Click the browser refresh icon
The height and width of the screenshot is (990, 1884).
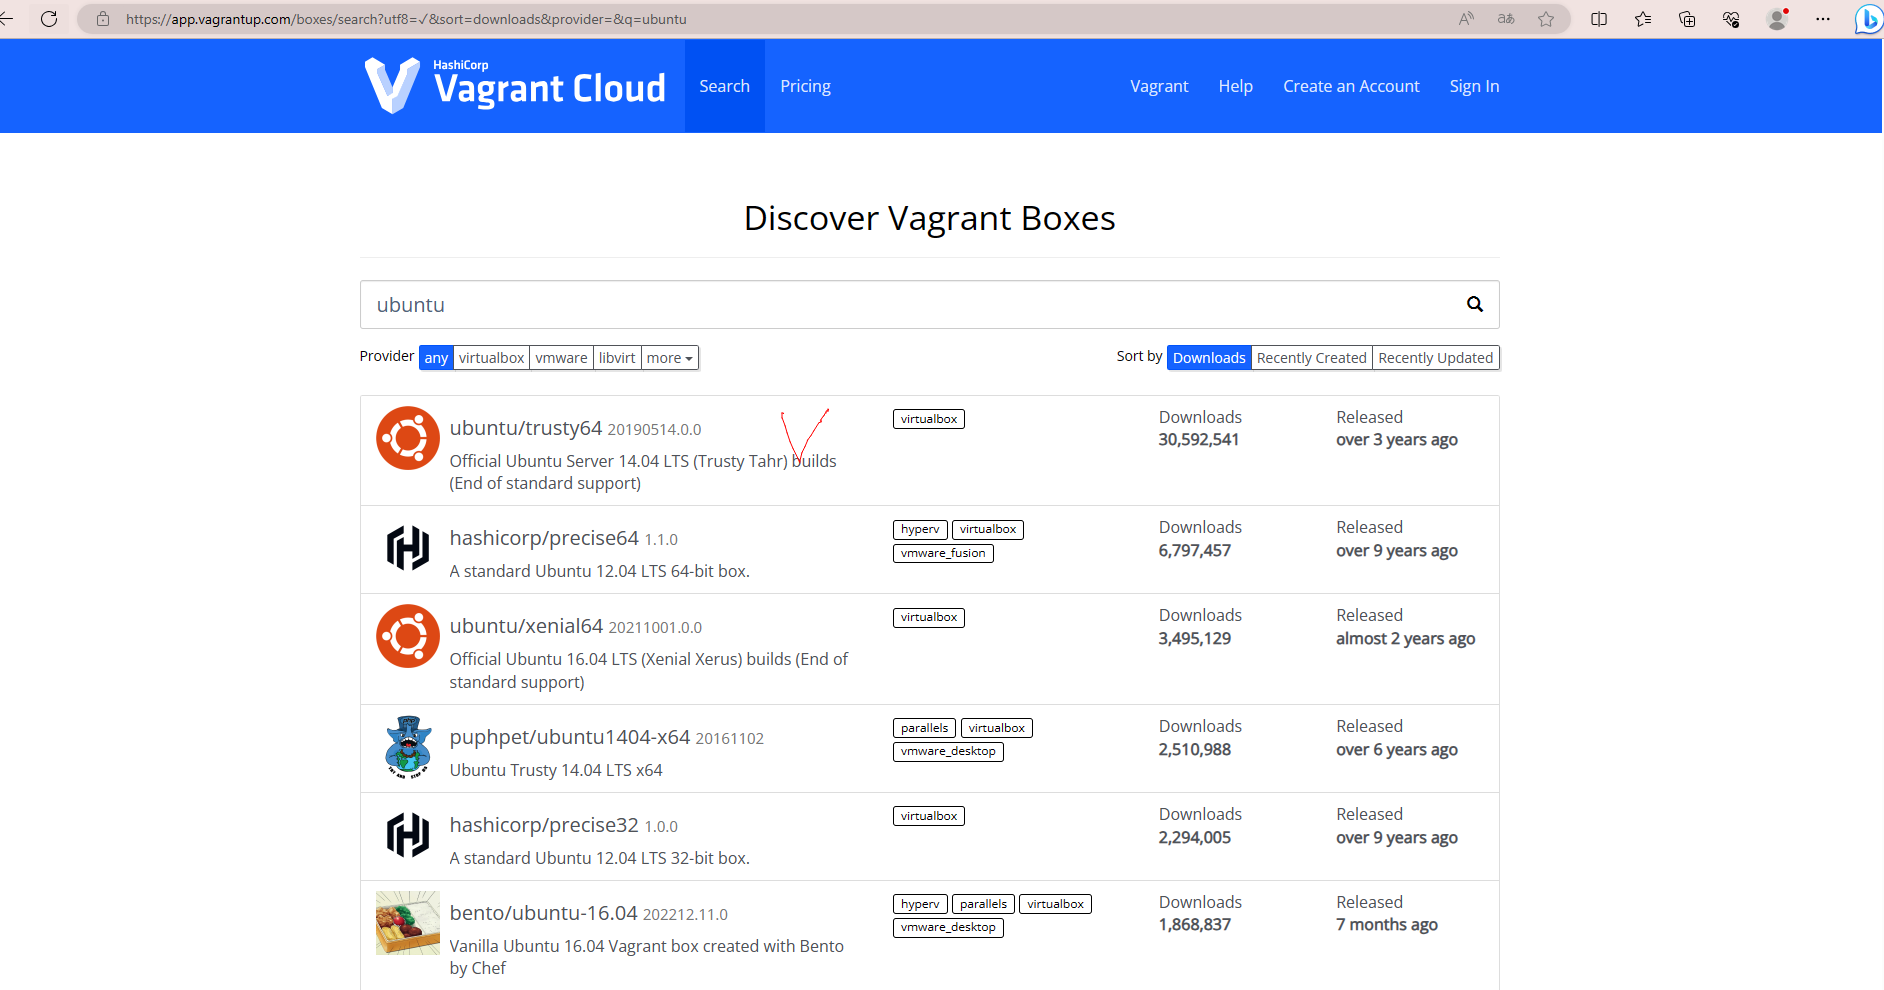49,19
